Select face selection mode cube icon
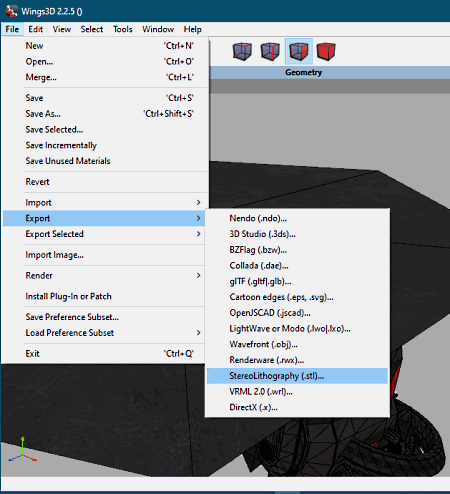The image size is (450, 494). click(x=299, y=51)
